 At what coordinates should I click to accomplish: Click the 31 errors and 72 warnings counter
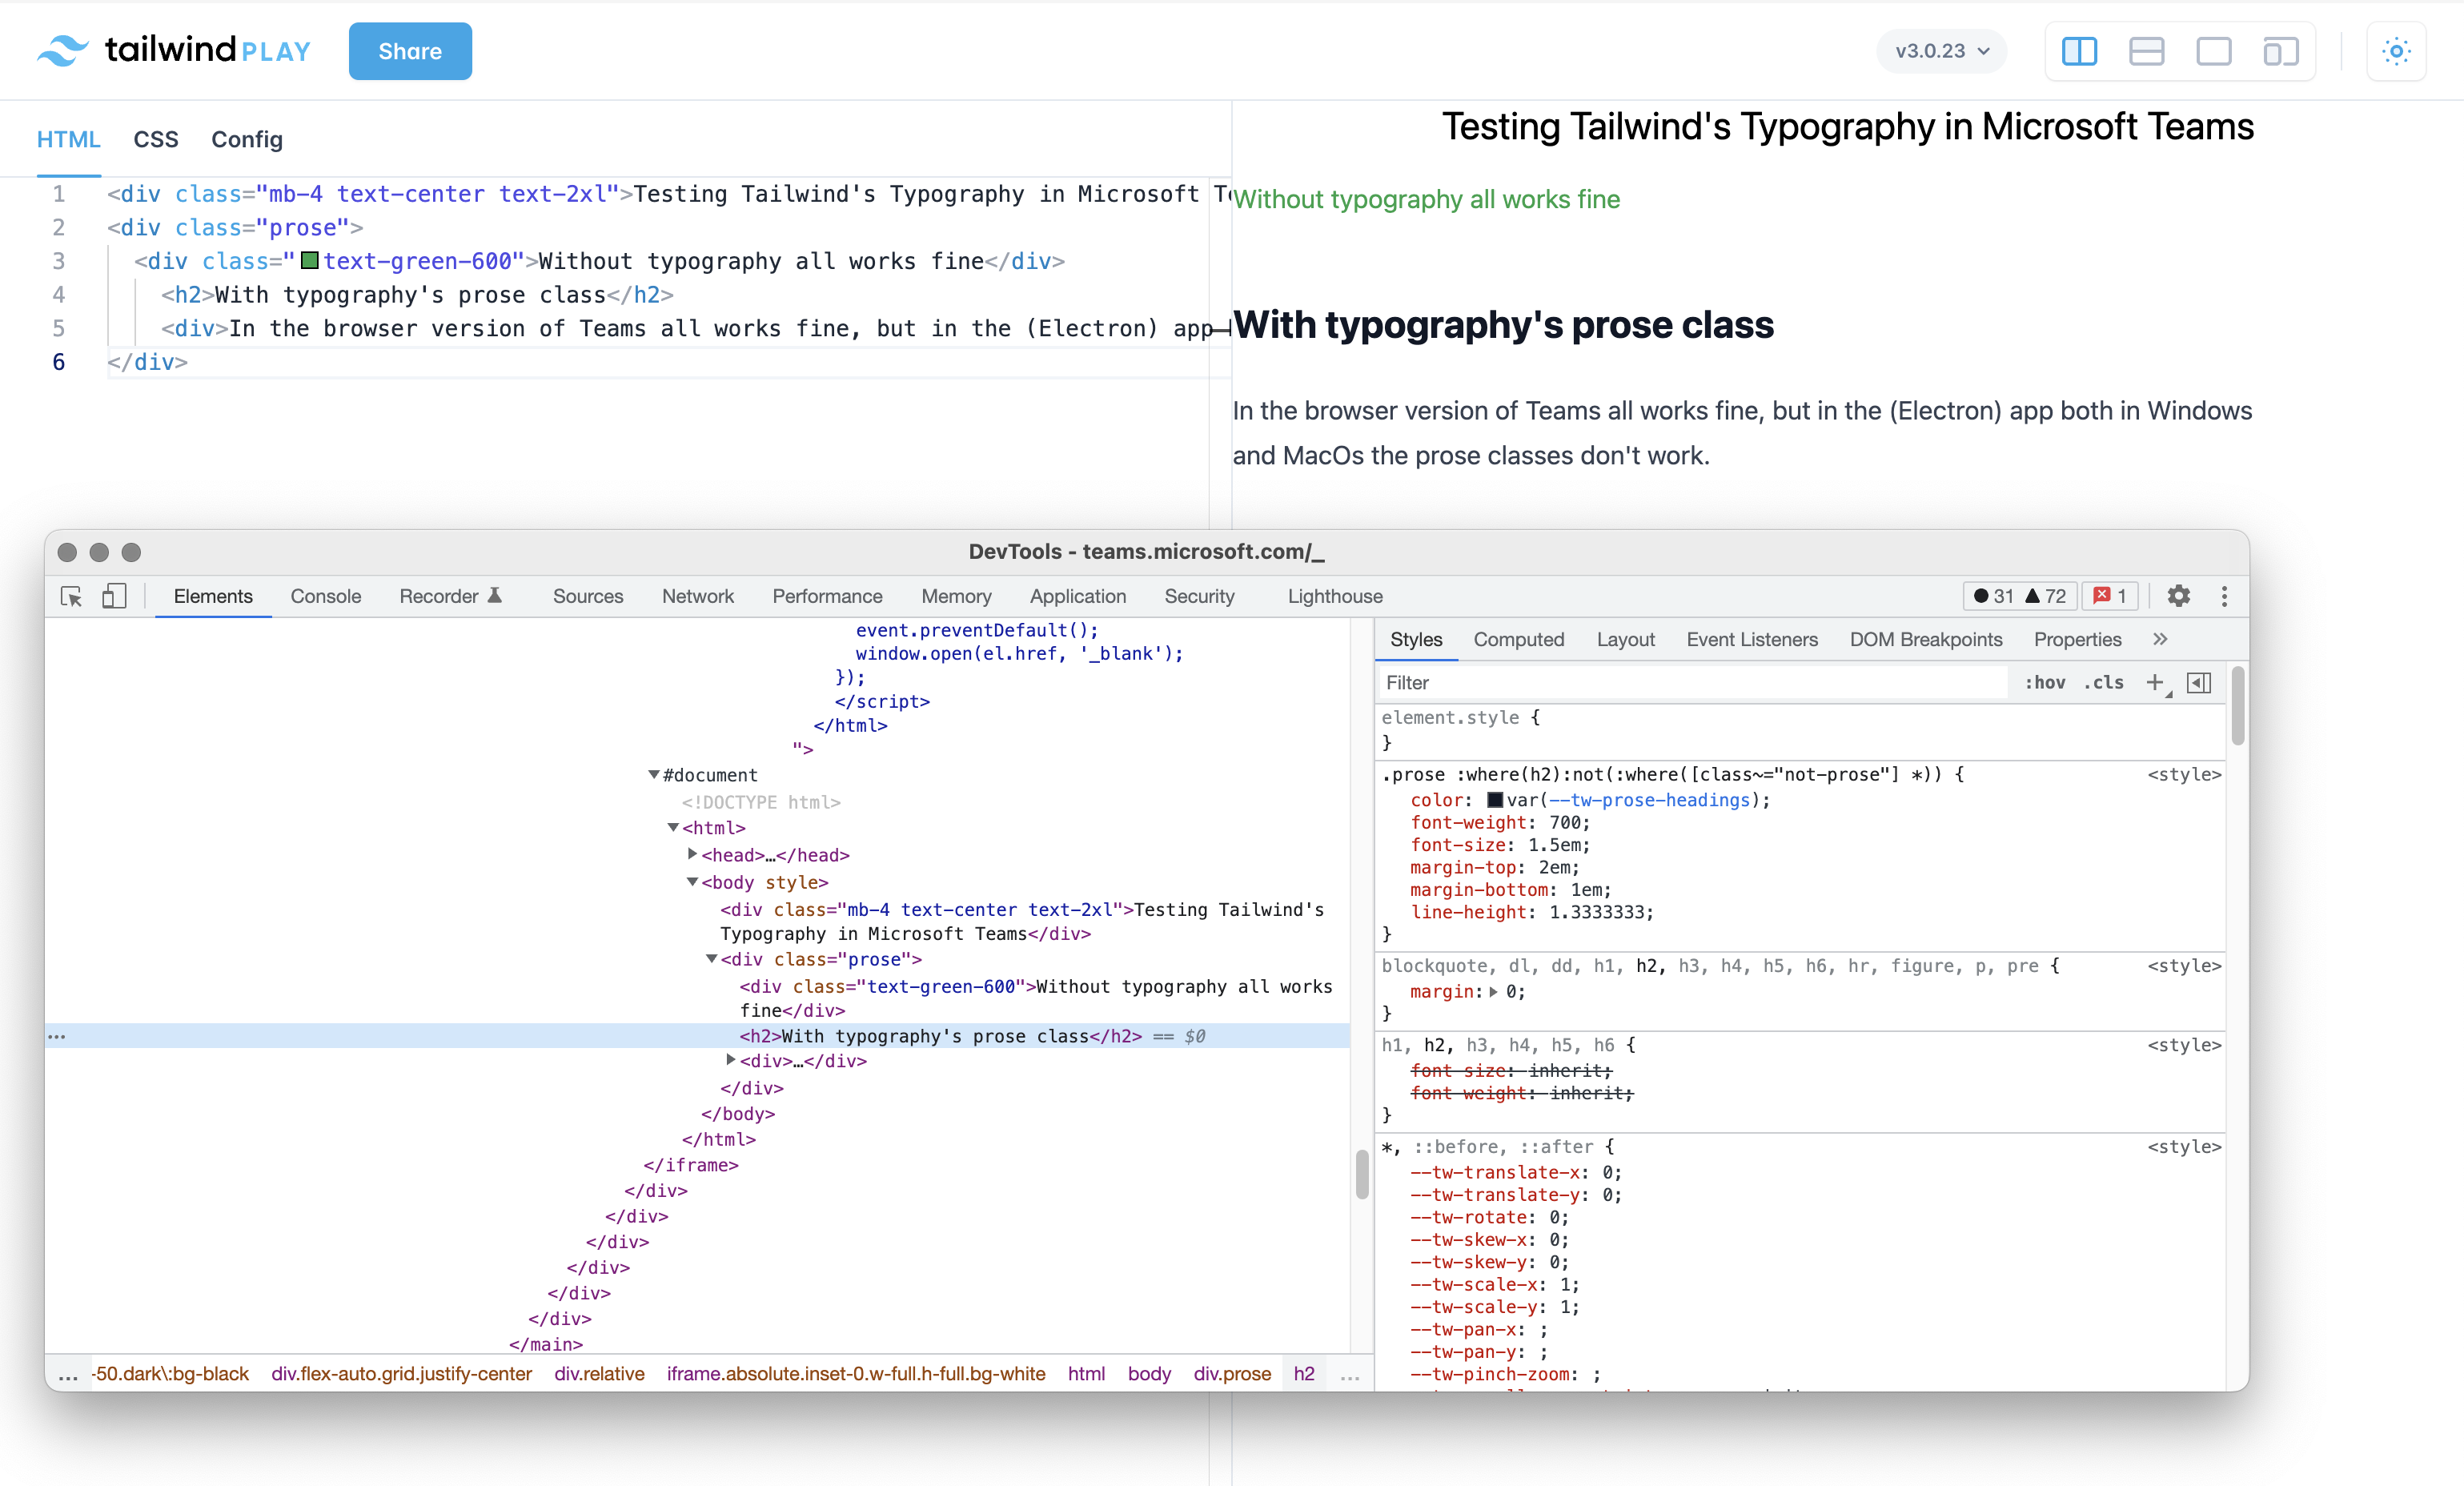[x=2020, y=596]
